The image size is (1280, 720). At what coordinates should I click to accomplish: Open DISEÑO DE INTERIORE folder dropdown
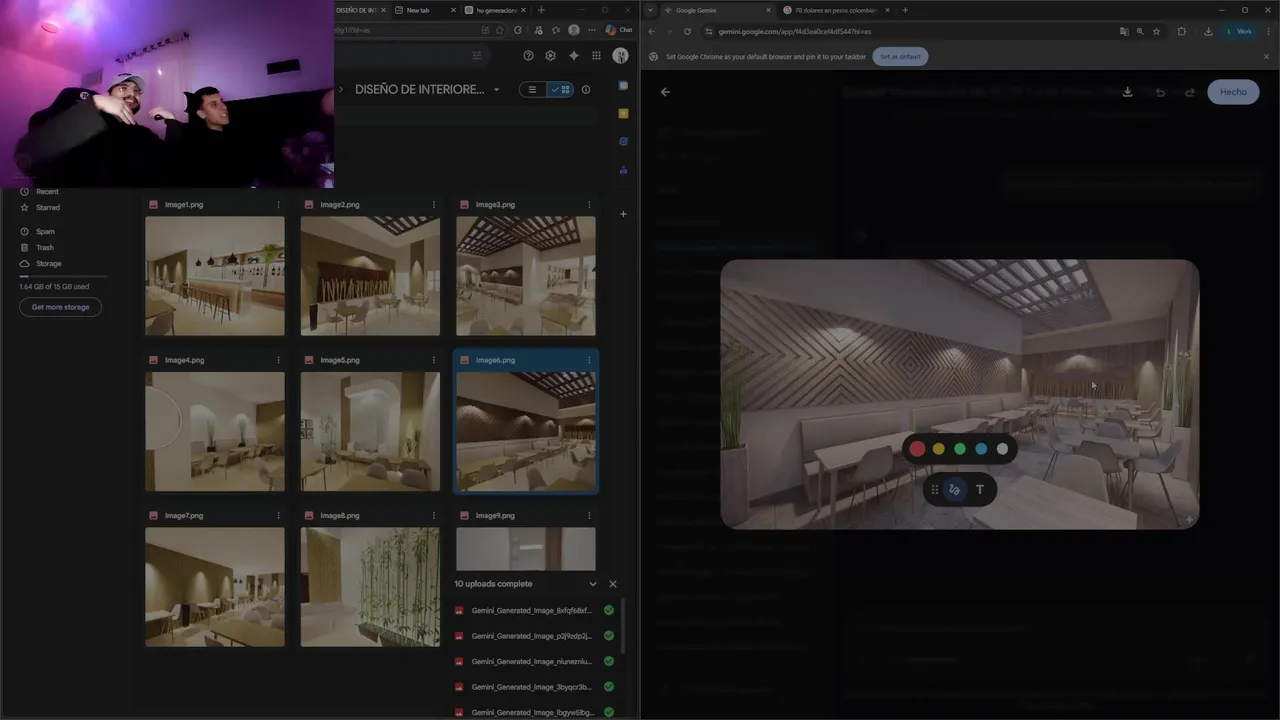(x=496, y=90)
